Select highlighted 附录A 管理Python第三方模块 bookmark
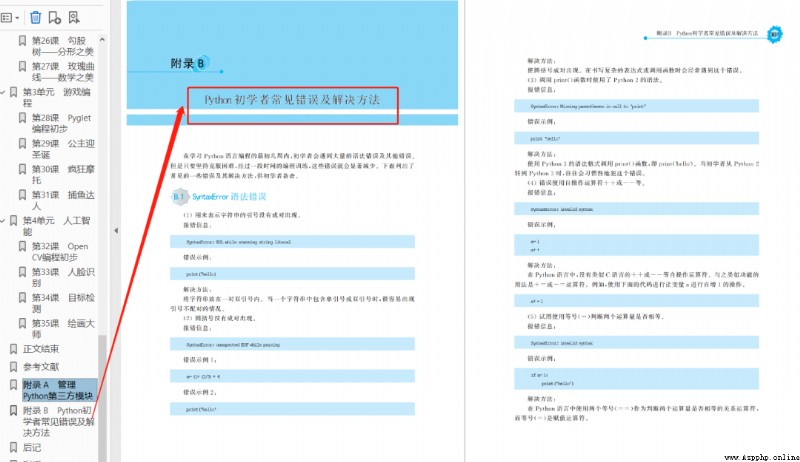Image resolution: width=800 pixels, height=462 pixels. tap(59, 390)
